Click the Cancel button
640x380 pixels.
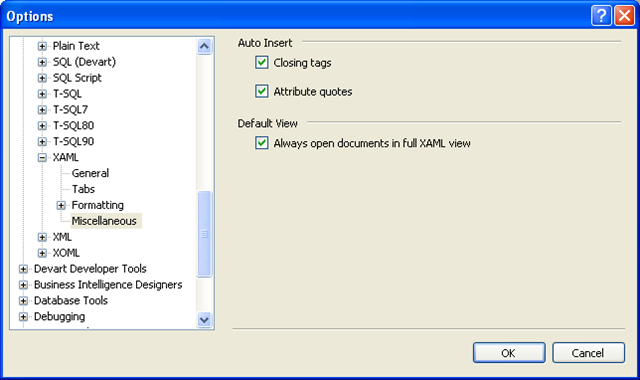pyautogui.click(x=588, y=353)
